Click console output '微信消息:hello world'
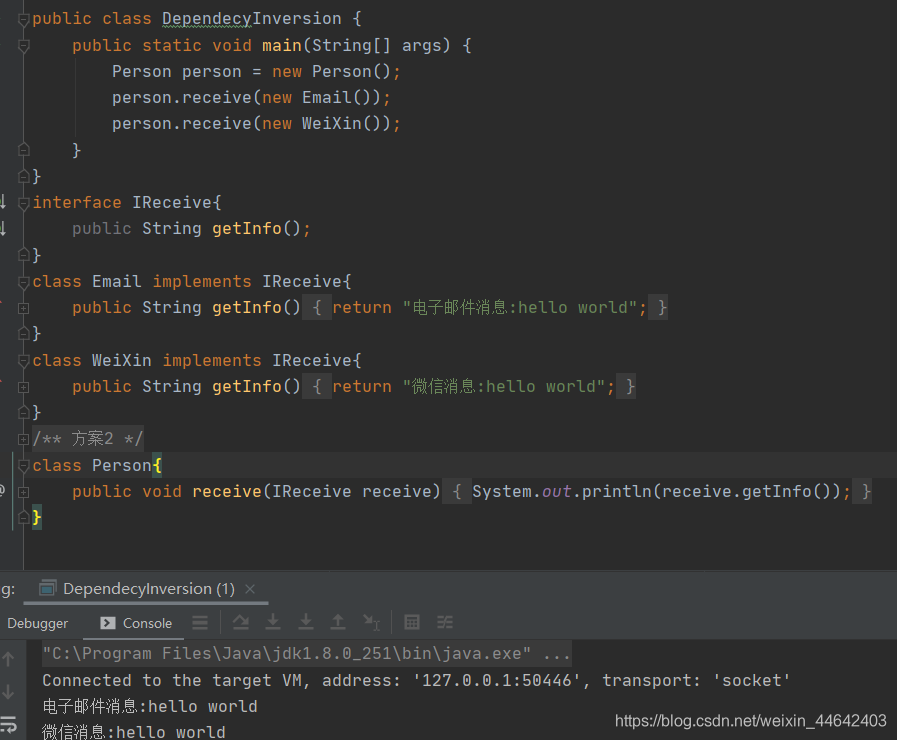Screen dimensions: 897x740 point(134,731)
